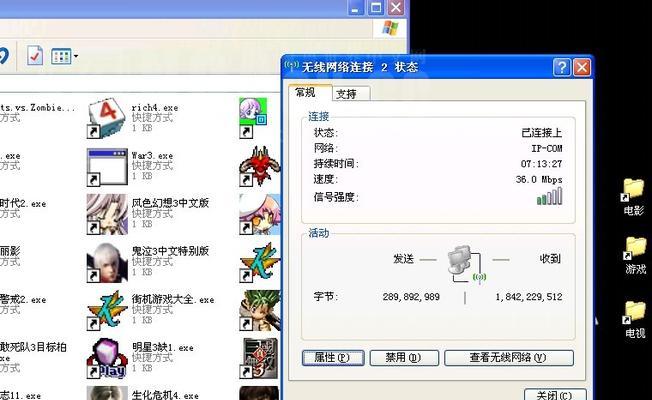This screenshot has width=652, height=400.
Task: Open the War3.exe shortcut icon
Action: point(107,167)
